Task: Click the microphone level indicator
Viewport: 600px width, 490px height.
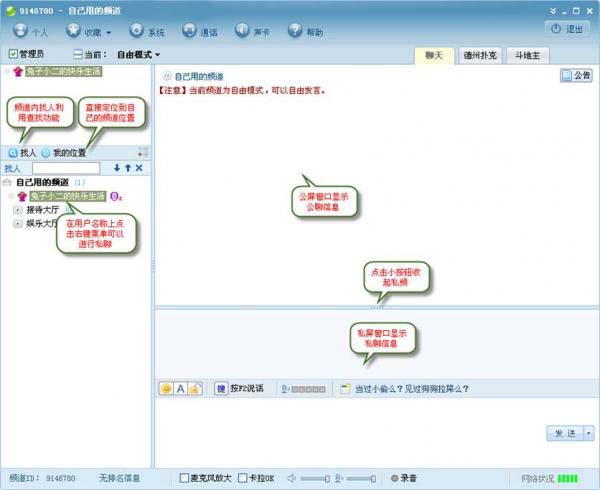Action: 304,389
